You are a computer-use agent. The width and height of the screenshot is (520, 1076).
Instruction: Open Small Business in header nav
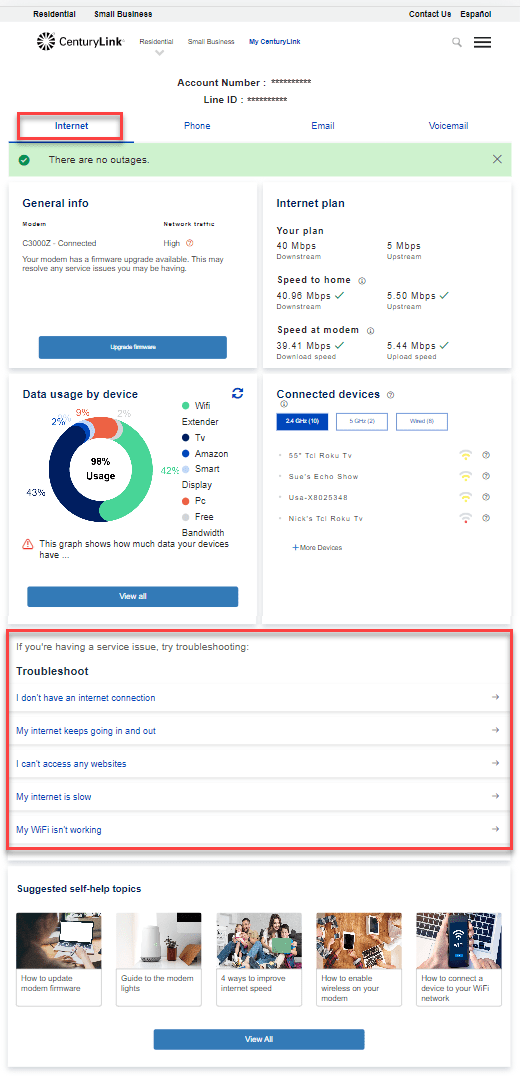[211, 42]
